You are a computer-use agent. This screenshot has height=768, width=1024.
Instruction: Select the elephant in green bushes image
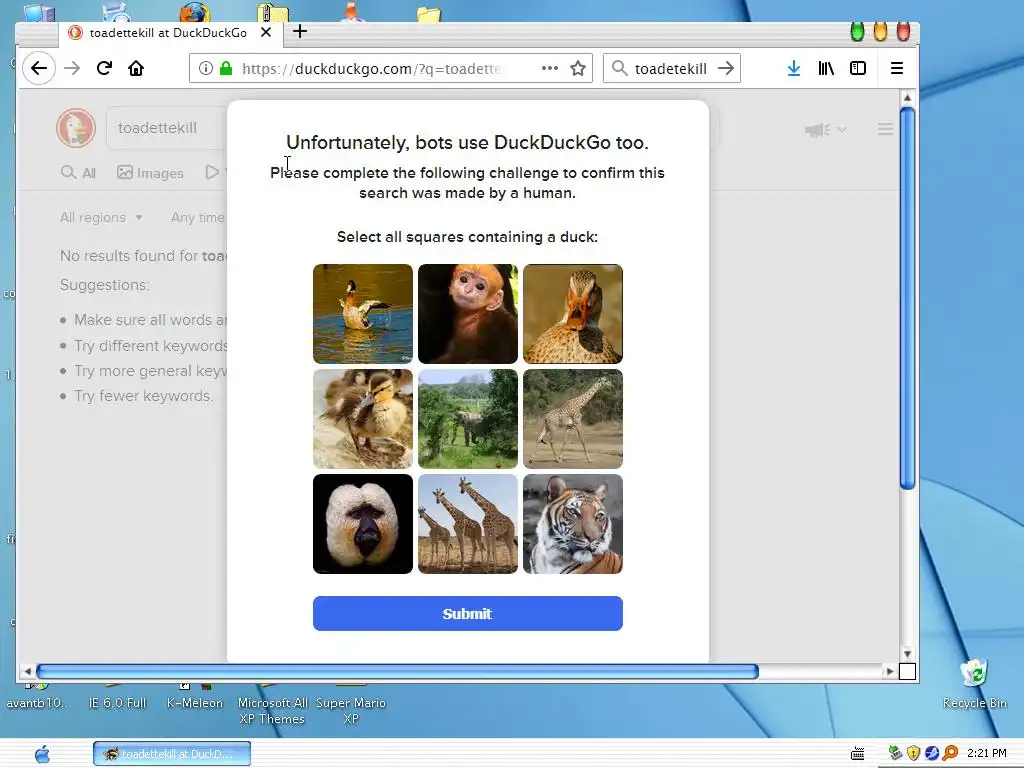(x=468, y=419)
